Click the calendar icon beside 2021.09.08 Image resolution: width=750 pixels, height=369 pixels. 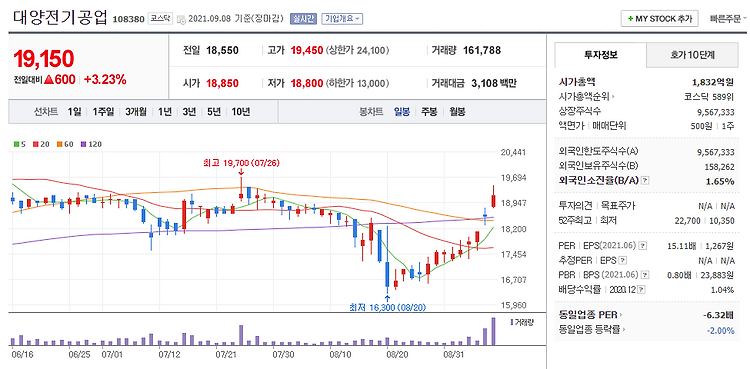click(x=181, y=19)
